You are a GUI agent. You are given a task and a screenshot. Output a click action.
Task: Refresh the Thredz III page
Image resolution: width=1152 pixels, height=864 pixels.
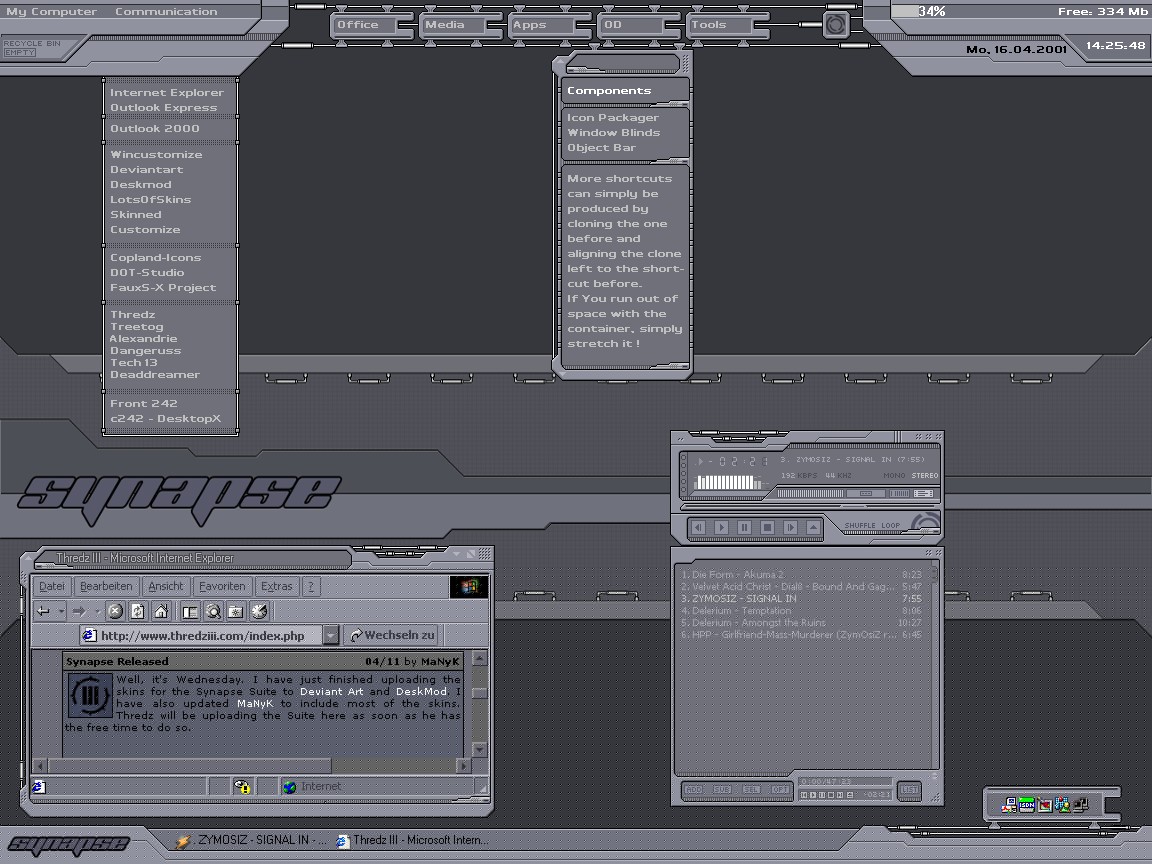[x=138, y=611]
